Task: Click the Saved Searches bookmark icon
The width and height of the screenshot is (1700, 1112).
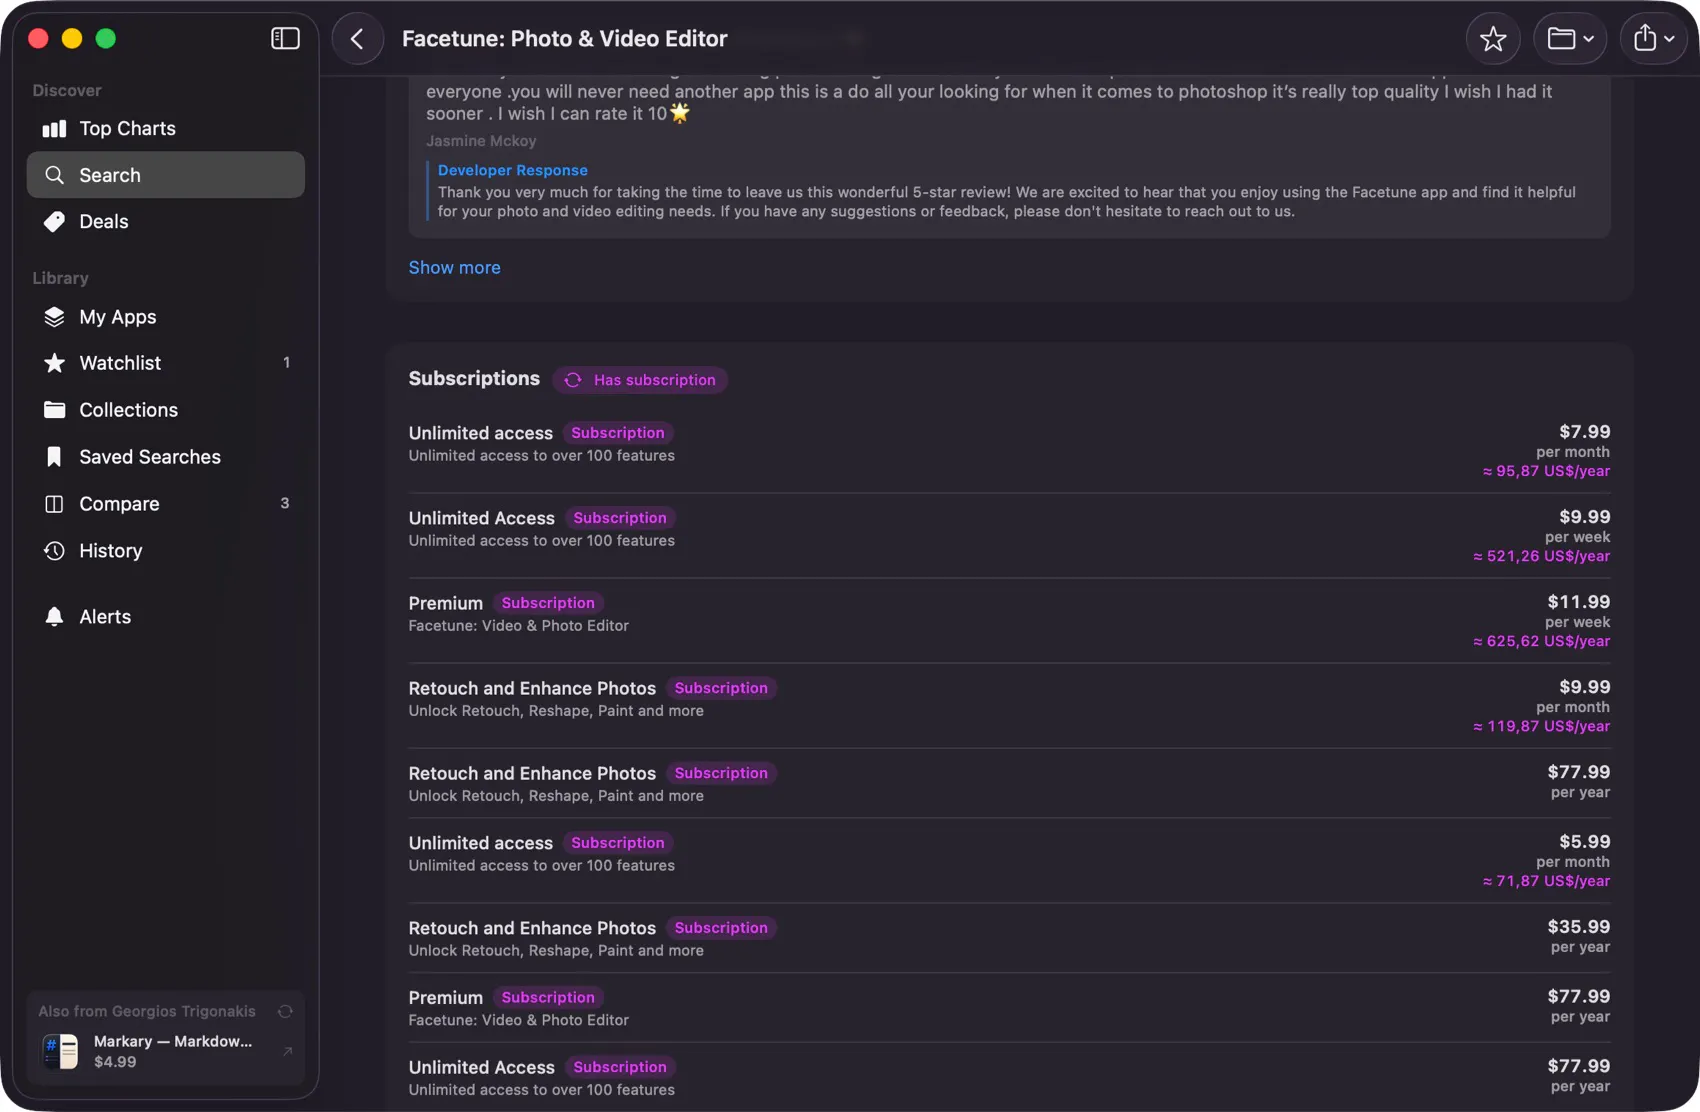Action: pyautogui.click(x=54, y=457)
